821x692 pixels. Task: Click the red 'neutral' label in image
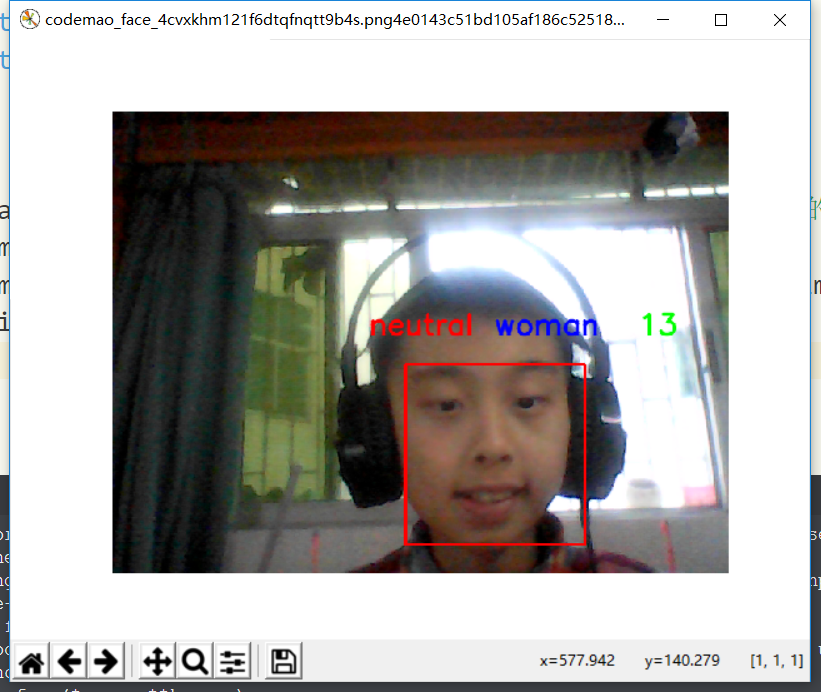point(421,325)
